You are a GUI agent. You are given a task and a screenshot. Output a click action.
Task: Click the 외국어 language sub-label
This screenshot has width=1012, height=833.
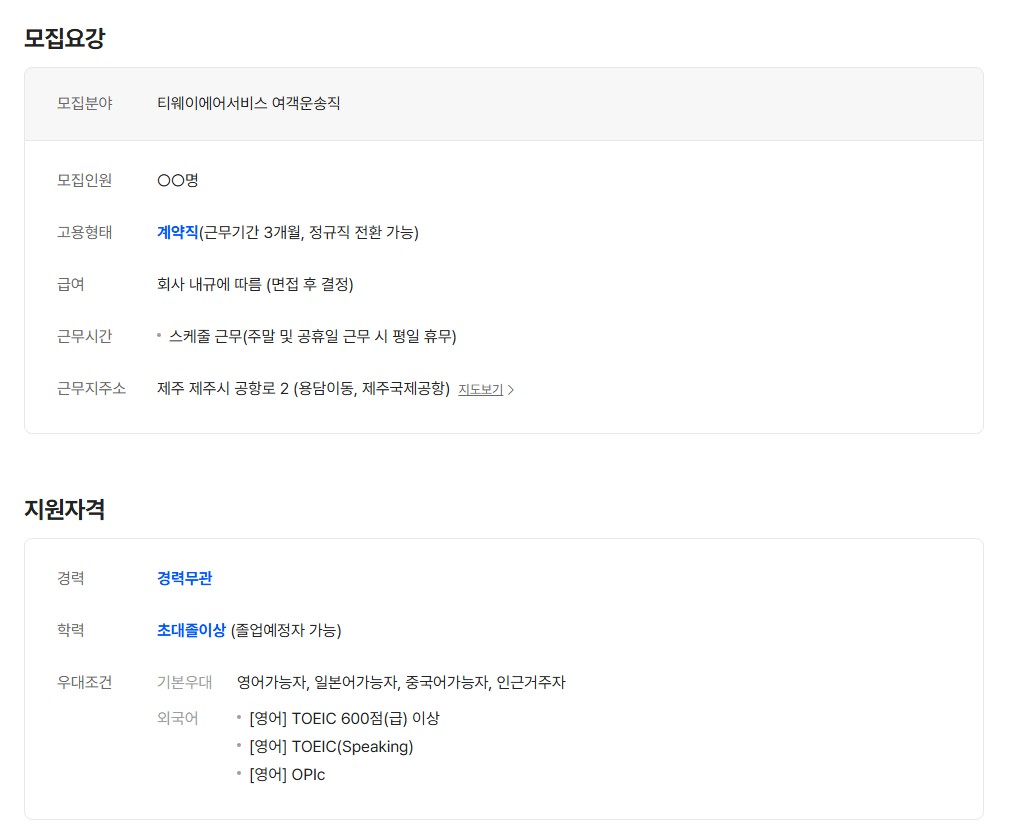(177, 718)
